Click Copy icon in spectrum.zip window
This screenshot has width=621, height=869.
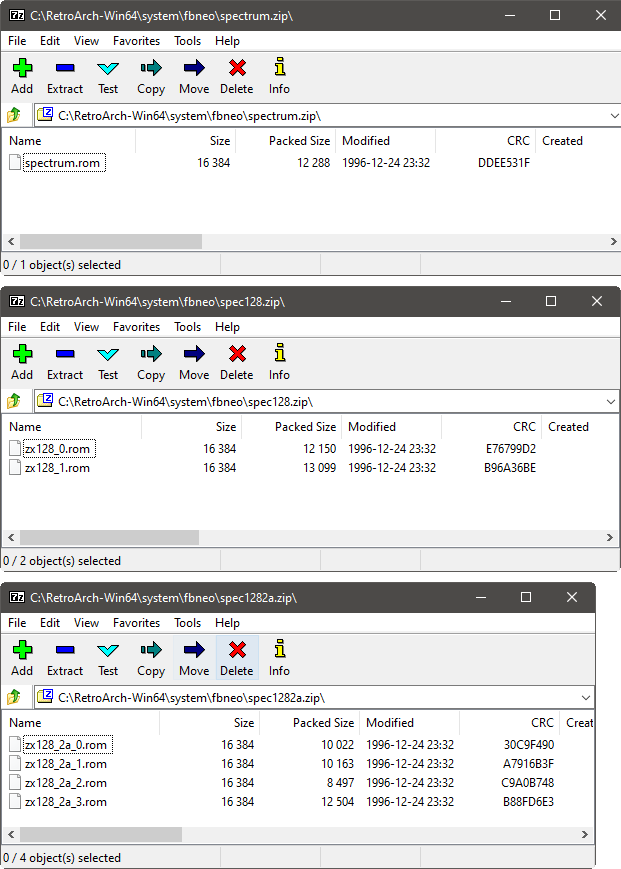pyautogui.click(x=151, y=68)
